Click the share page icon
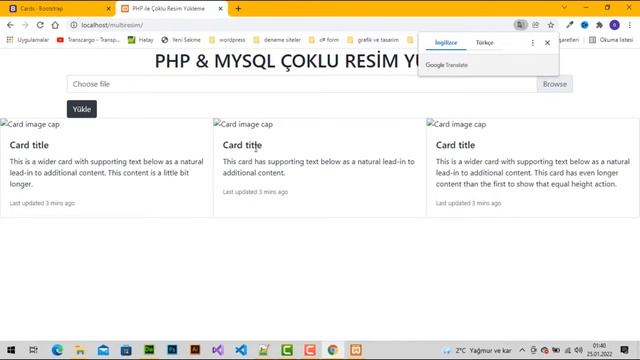The width and height of the screenshot is (640, 360). (536, 25)
